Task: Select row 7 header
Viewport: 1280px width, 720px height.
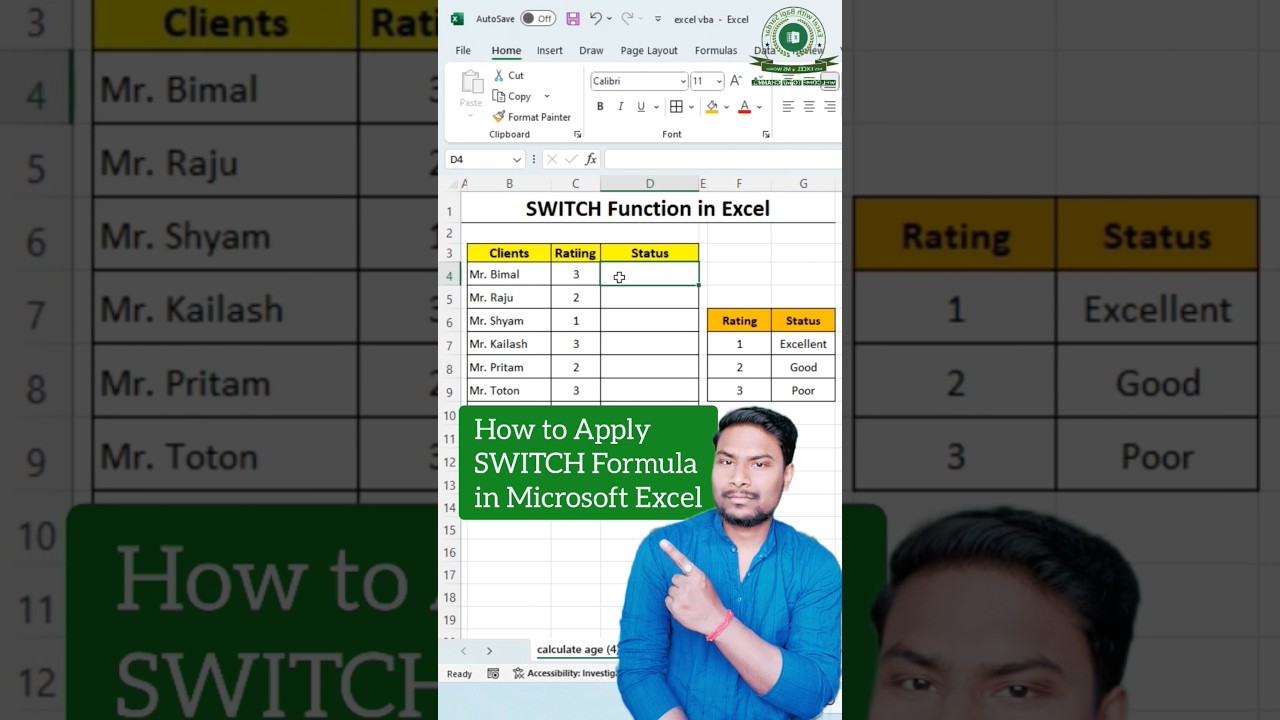Action: (x=450, y=345)
